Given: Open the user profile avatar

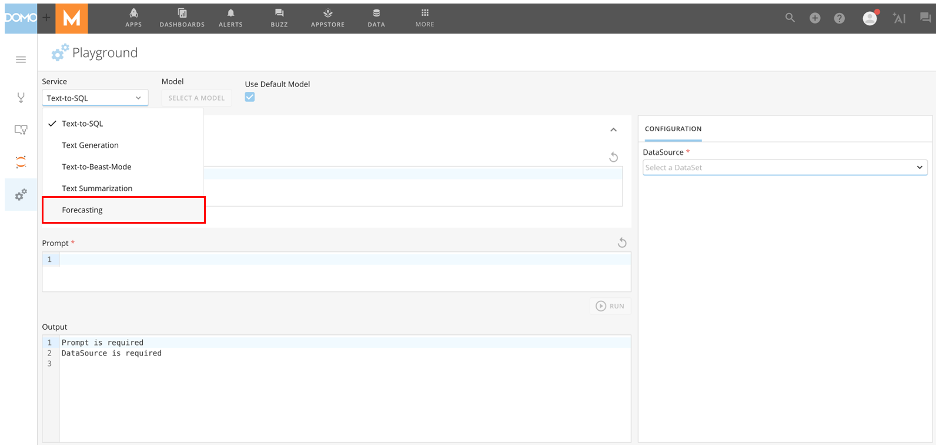Looking at the screenshot, I should 870,19.
